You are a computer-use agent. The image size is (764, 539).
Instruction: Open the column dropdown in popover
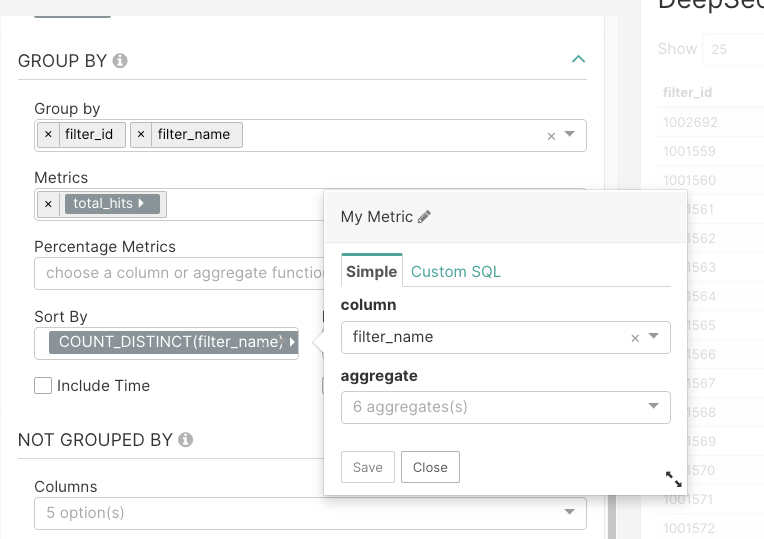(x=654, y=337)
